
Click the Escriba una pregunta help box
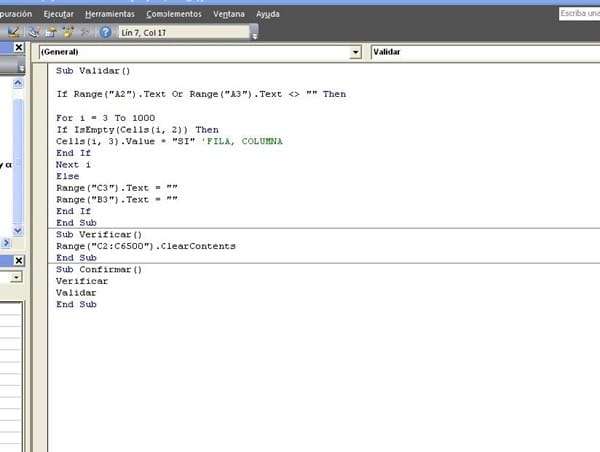(579, 14)
